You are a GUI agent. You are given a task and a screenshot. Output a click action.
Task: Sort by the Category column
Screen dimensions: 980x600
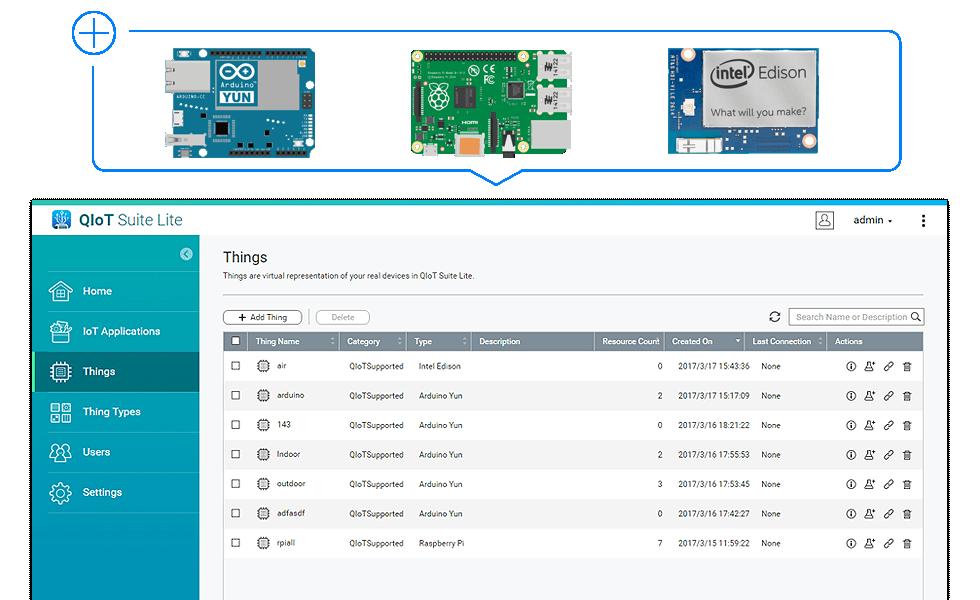[x=373, y=341]
